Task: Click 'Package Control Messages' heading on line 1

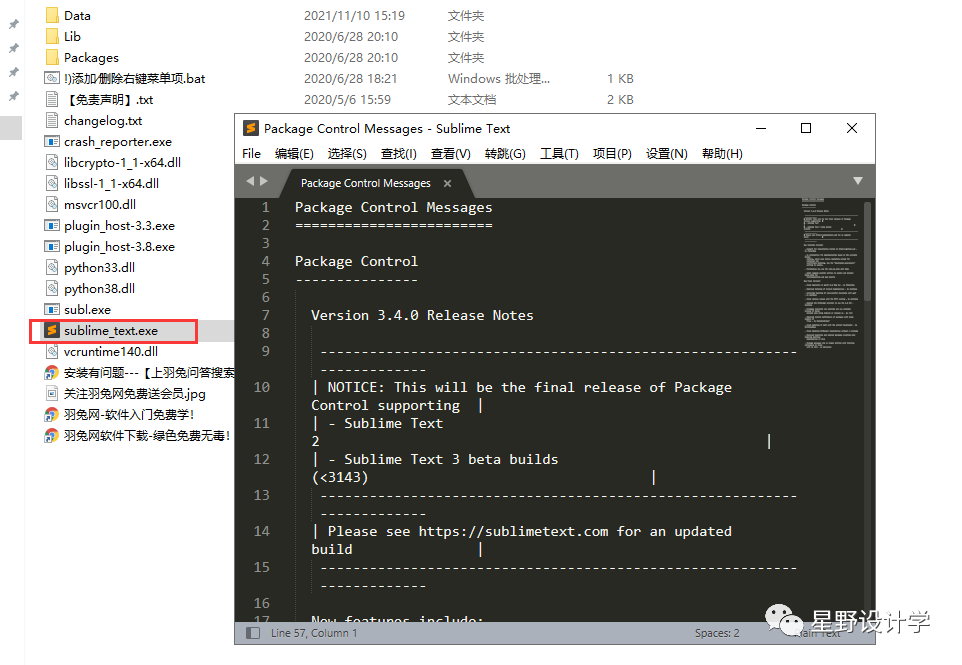Action: pyautogui.click(x=393, y=207)
